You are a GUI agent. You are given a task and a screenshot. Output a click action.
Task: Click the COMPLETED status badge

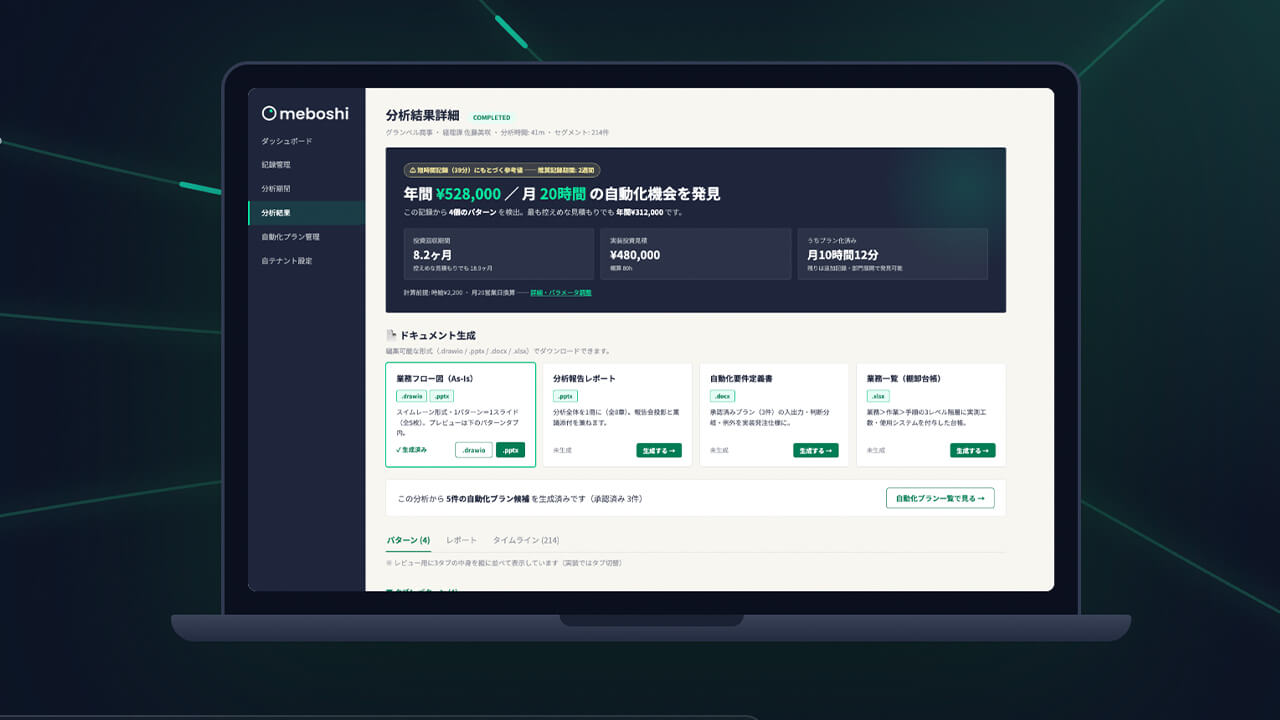pos(491,118)
